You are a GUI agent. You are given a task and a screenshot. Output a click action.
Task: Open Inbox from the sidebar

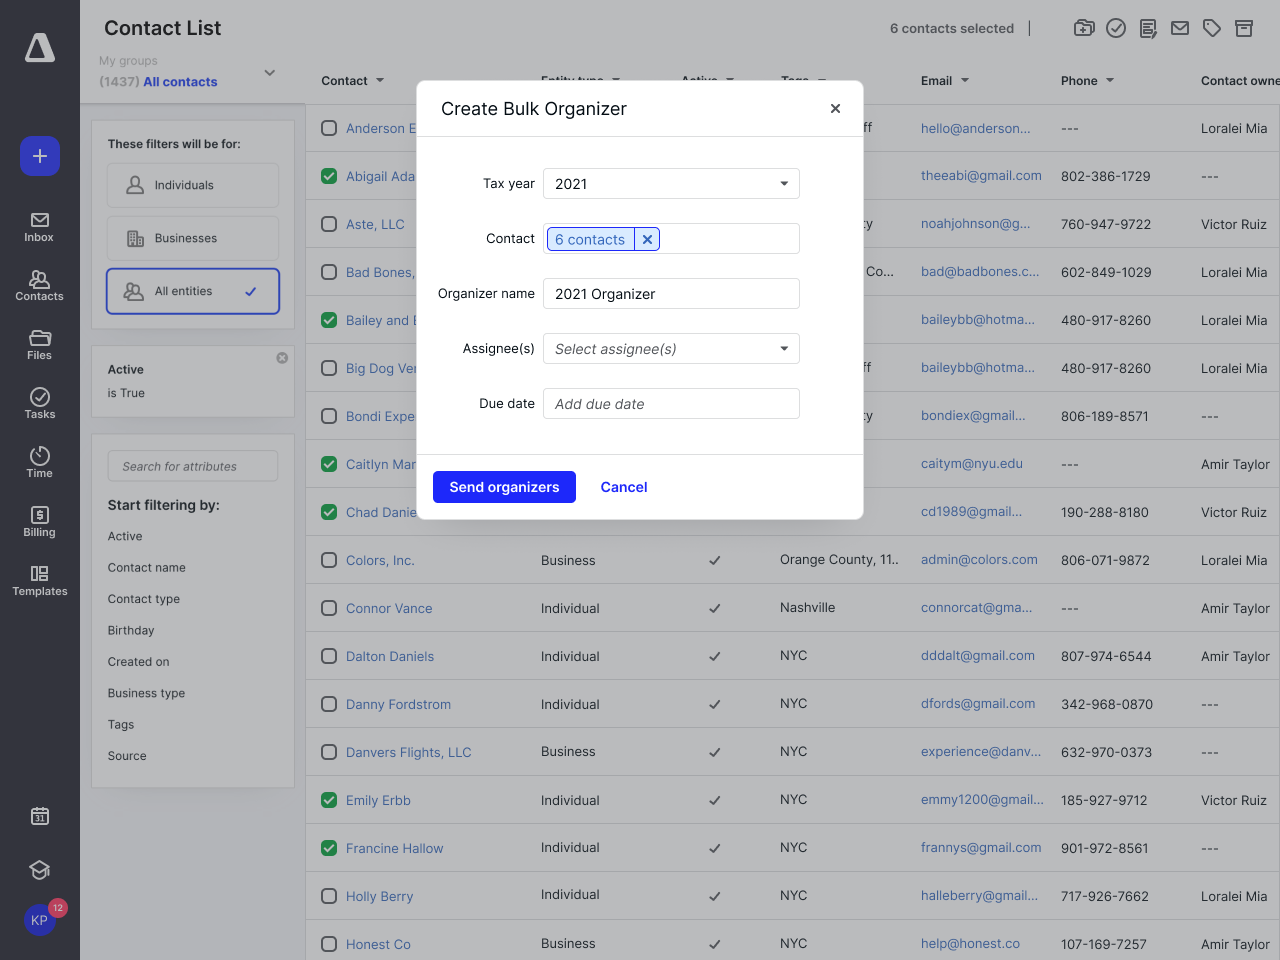point(40,227)
